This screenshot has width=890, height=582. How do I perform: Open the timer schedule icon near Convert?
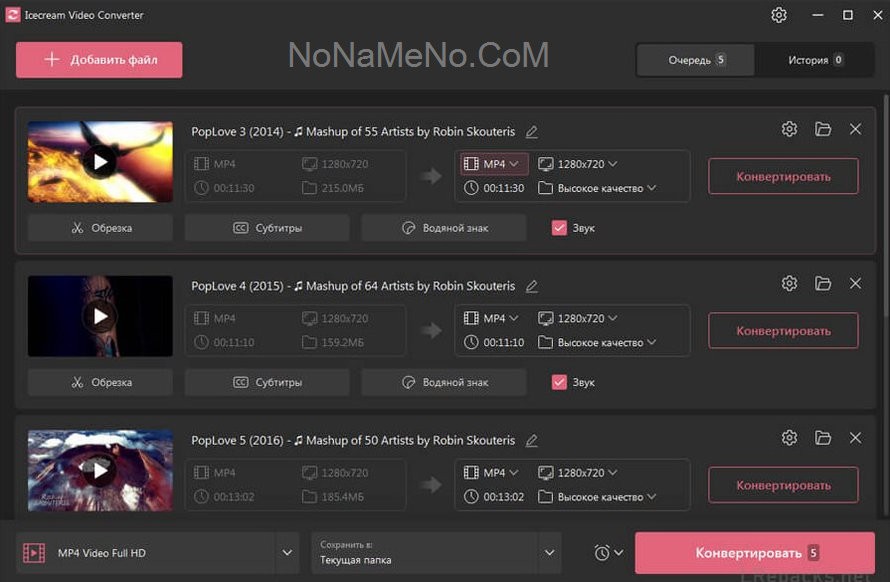pyautogui.click(x=607, y=553)
